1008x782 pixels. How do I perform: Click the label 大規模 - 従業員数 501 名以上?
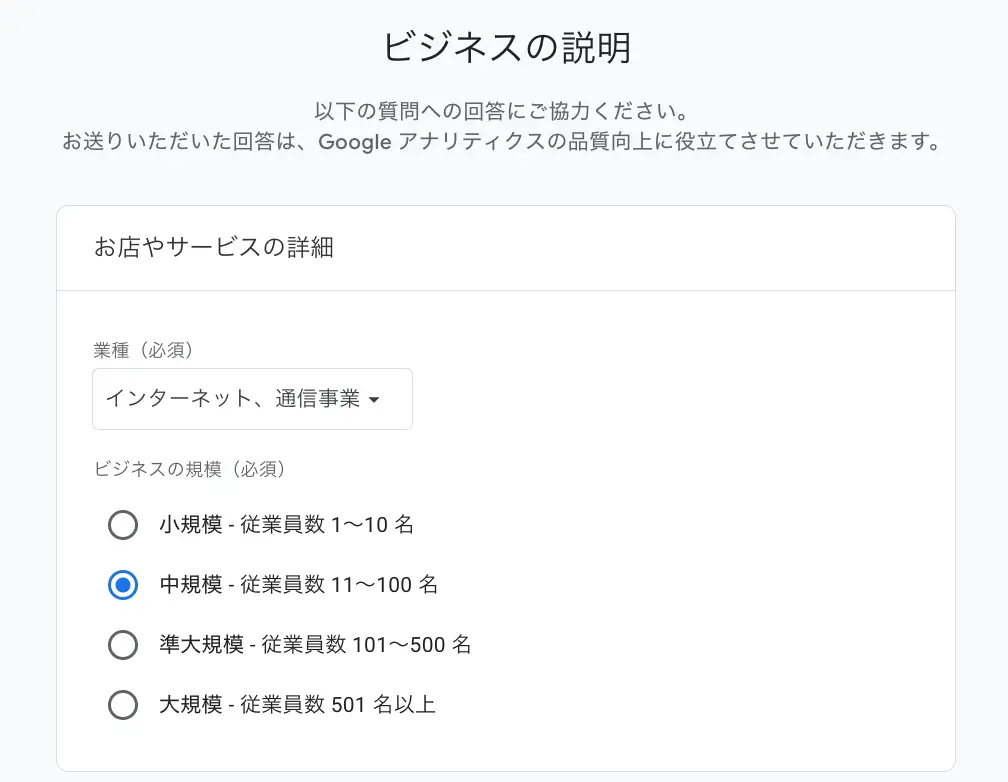[x=298, y=704]
